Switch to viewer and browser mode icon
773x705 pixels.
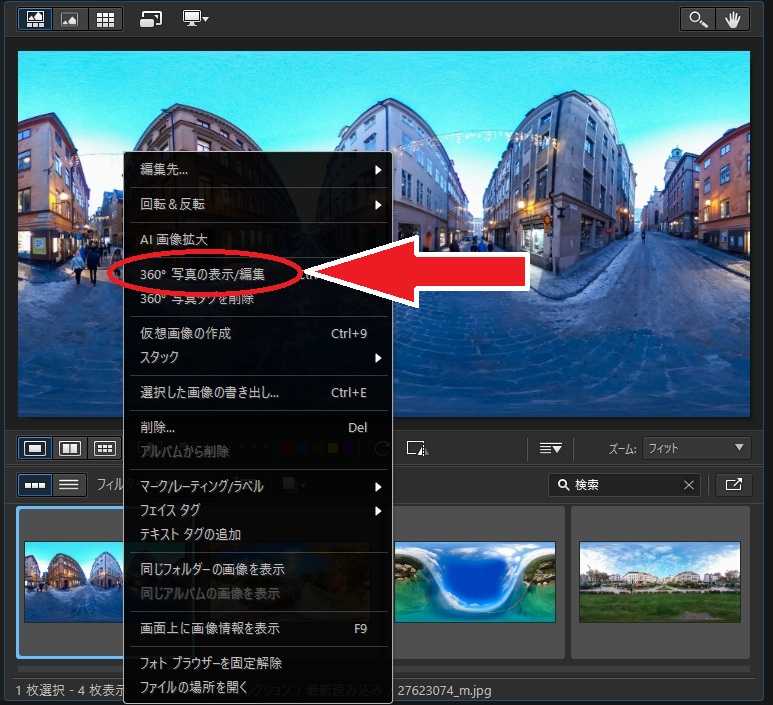[35, 20]
